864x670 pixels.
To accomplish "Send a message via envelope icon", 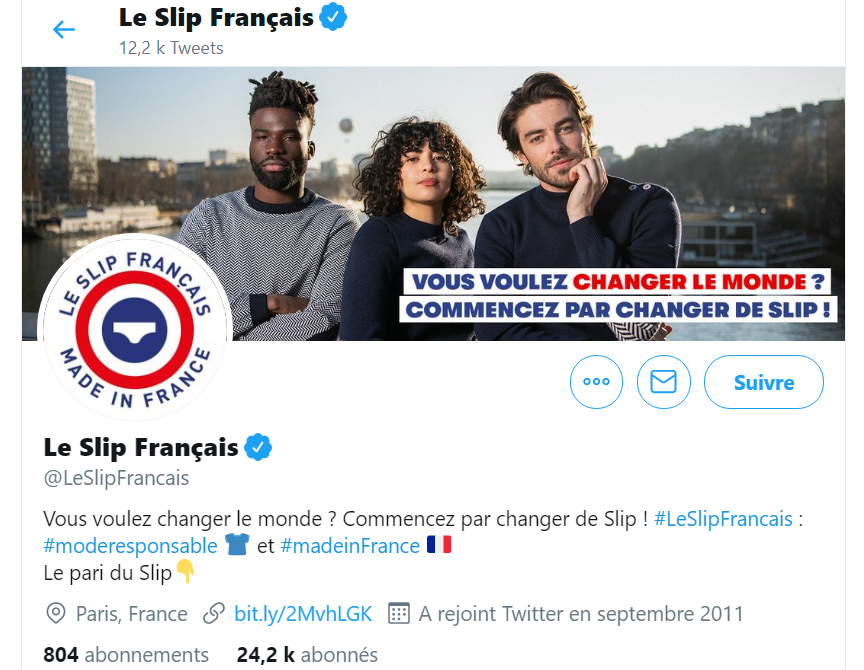I will (663, 382).
